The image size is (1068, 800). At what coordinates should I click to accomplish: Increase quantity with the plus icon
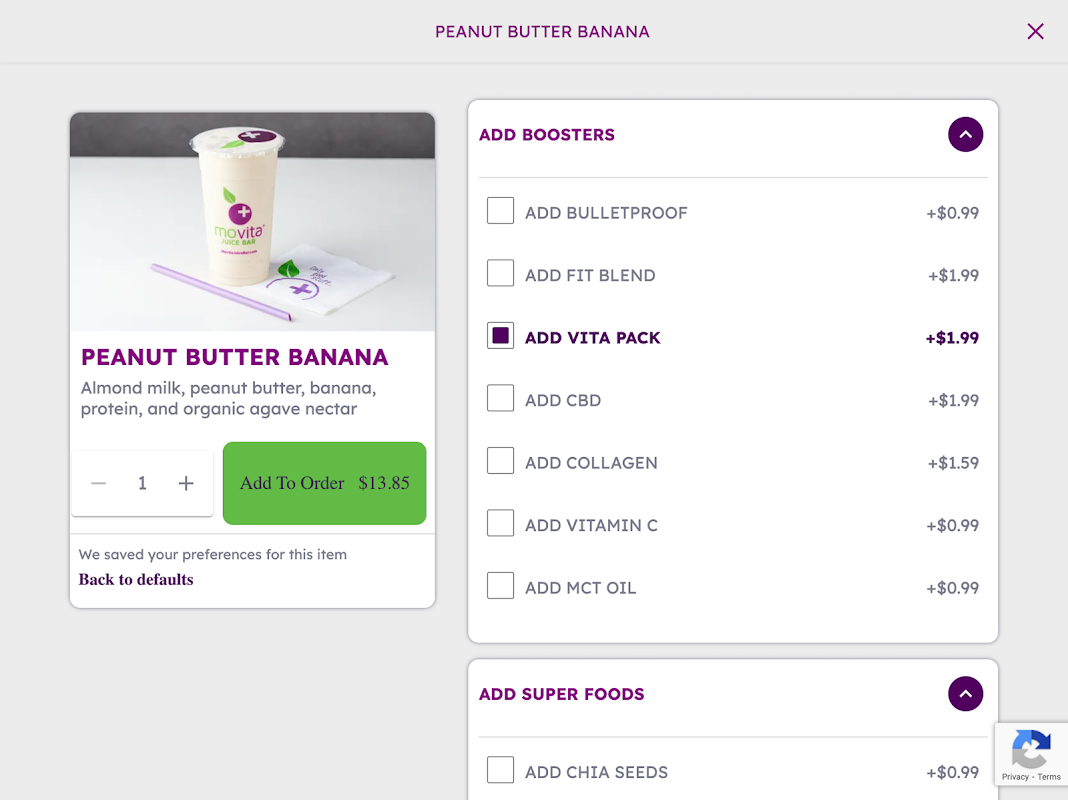coord(186,484)
